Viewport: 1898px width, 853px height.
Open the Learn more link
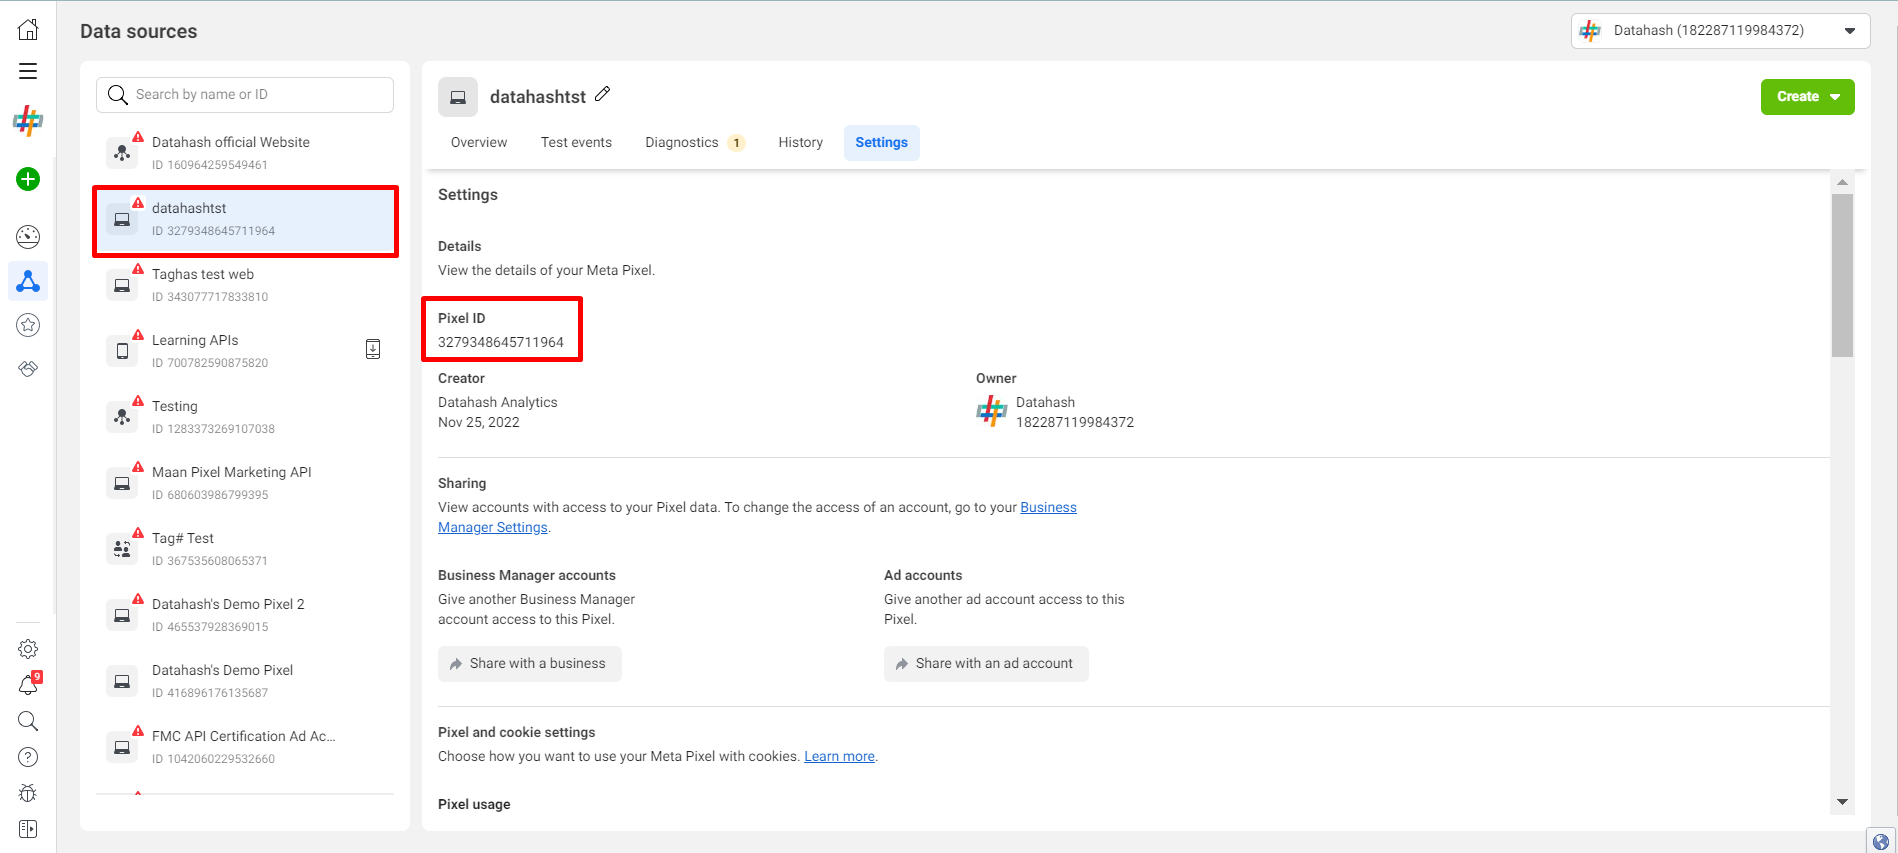pyautogui.click(x=839, y=756)
